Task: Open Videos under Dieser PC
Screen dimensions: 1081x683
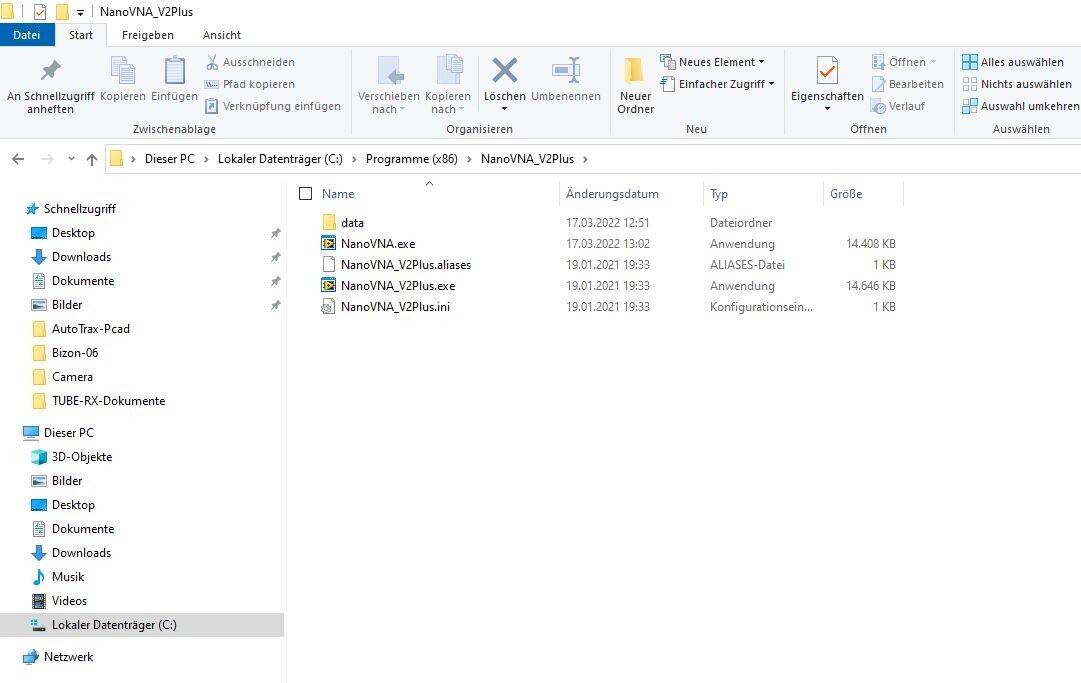Action: click(x=69, y=601)
